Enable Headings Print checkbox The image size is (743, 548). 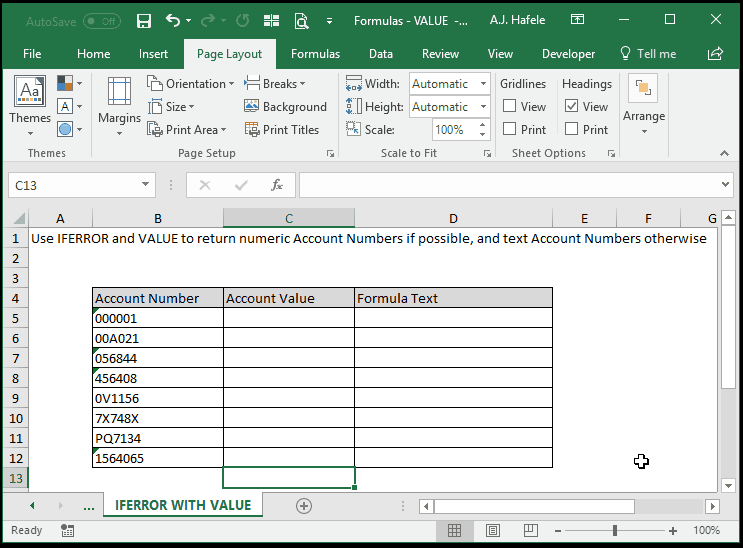(x=571, y=128)
